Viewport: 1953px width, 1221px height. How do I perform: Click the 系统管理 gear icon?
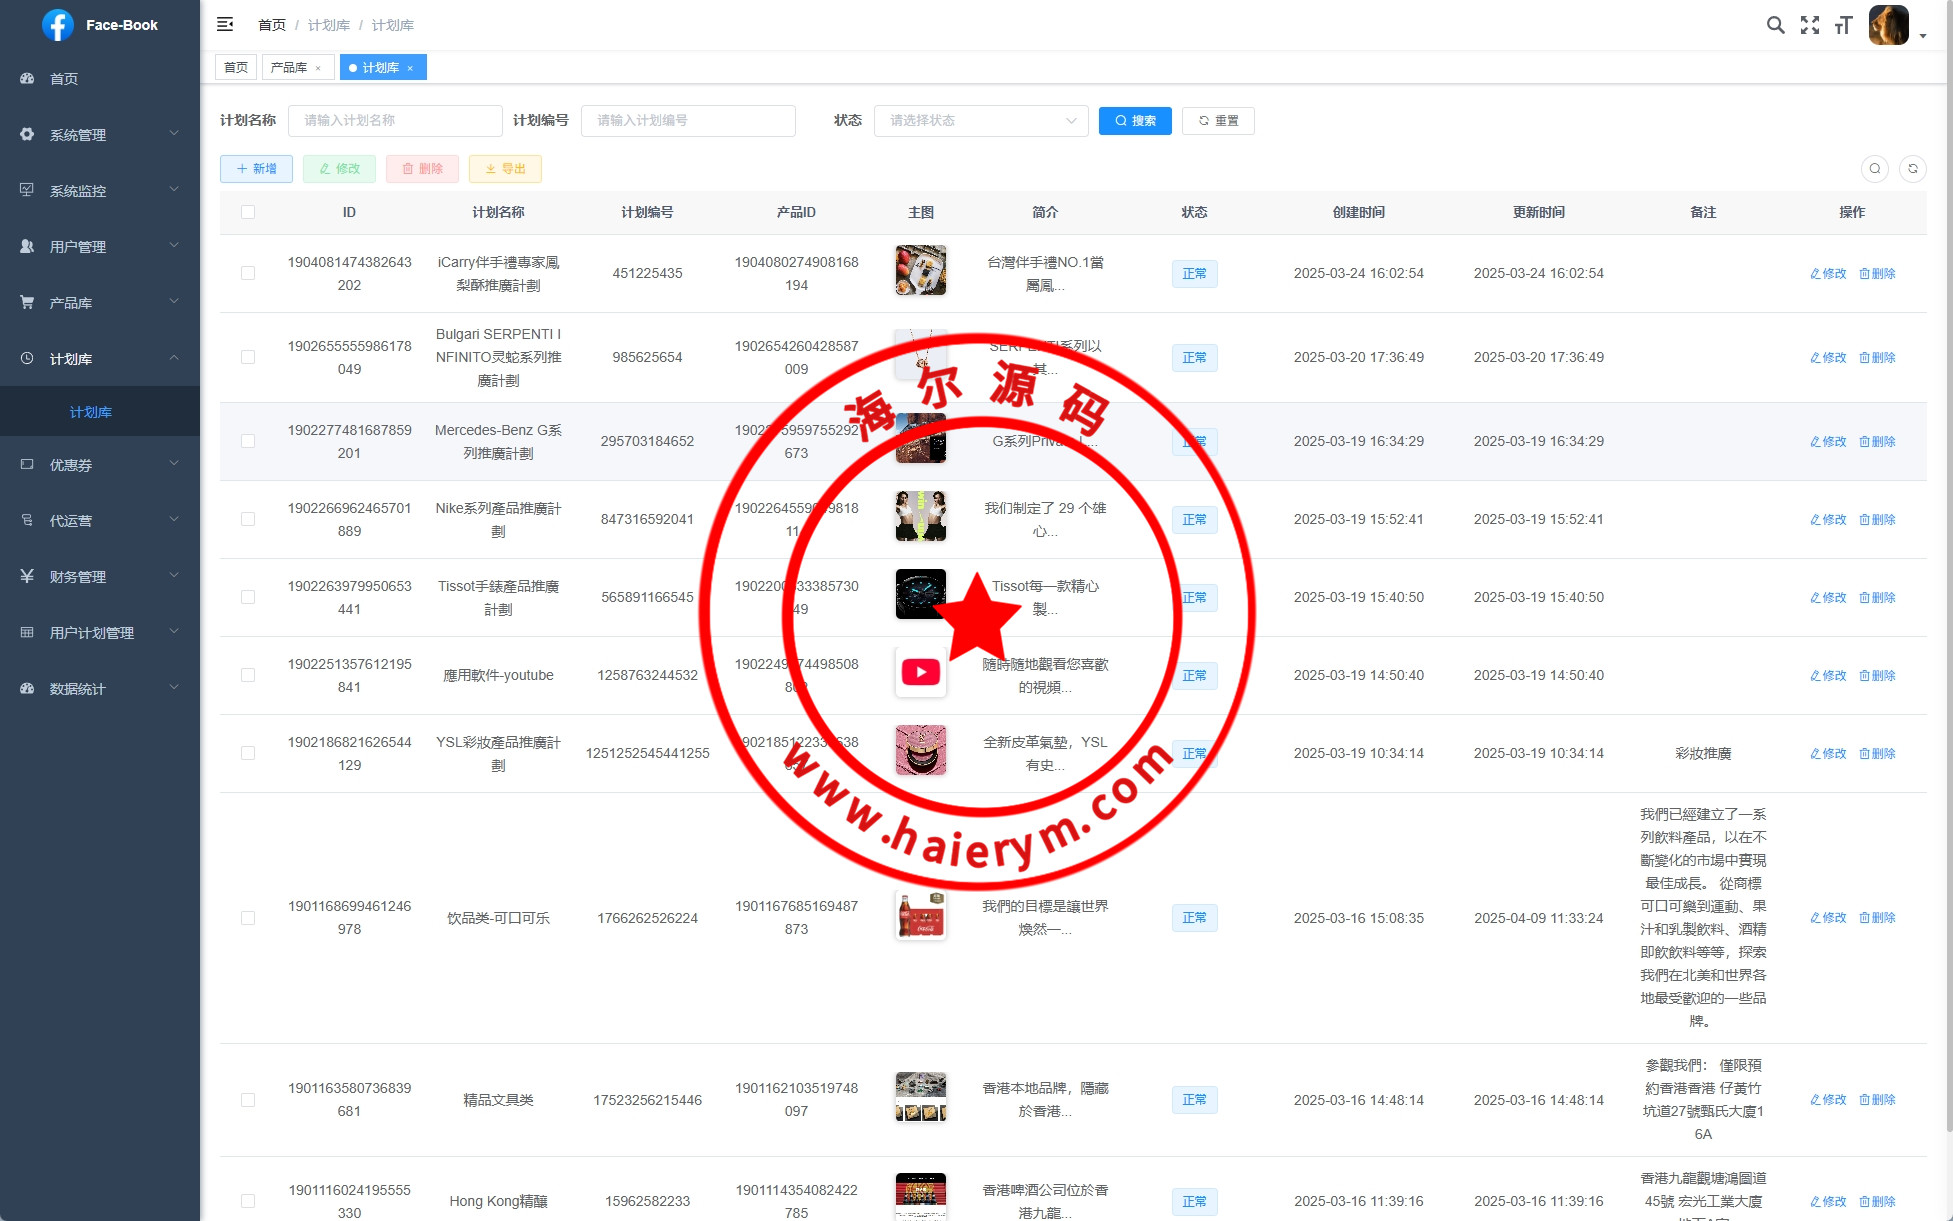(27, 134)
